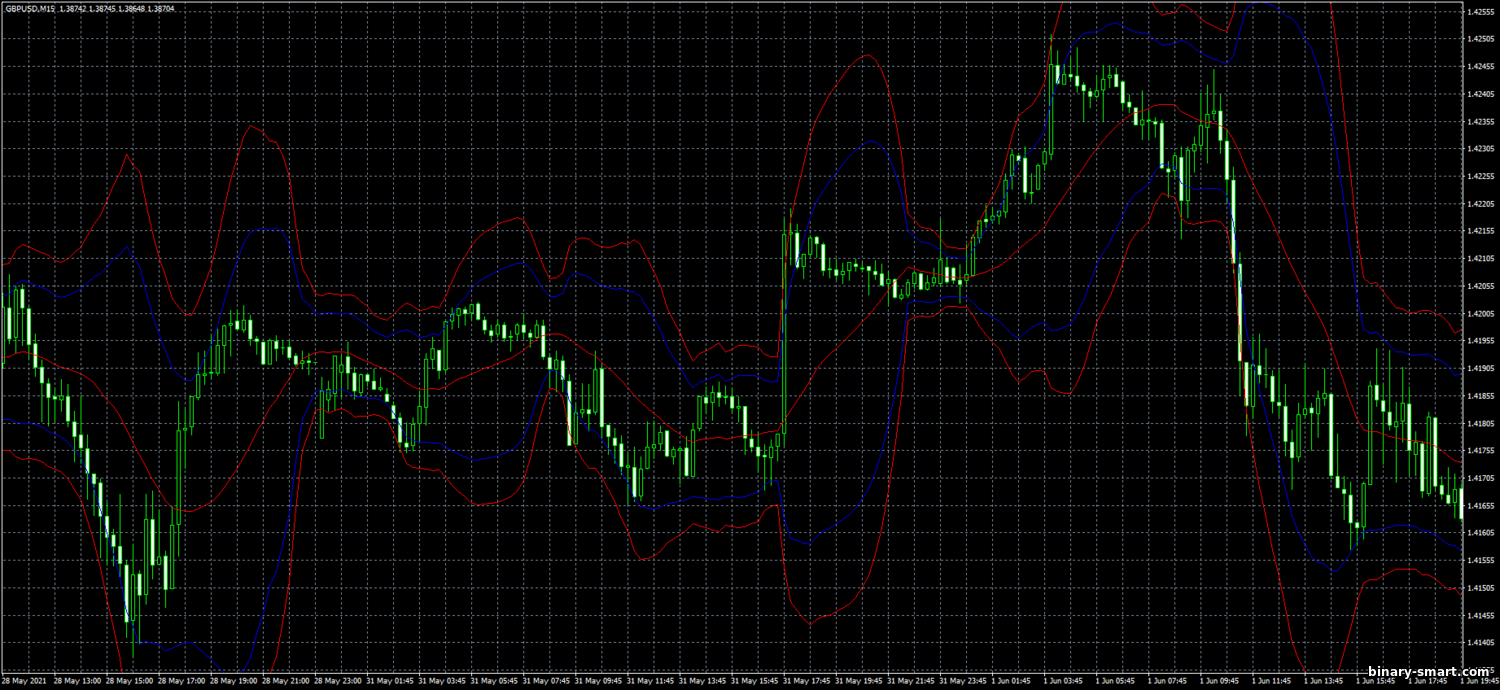Click the 1.42305 price axis label
1500x690 pixels.
pos(1480,149)
